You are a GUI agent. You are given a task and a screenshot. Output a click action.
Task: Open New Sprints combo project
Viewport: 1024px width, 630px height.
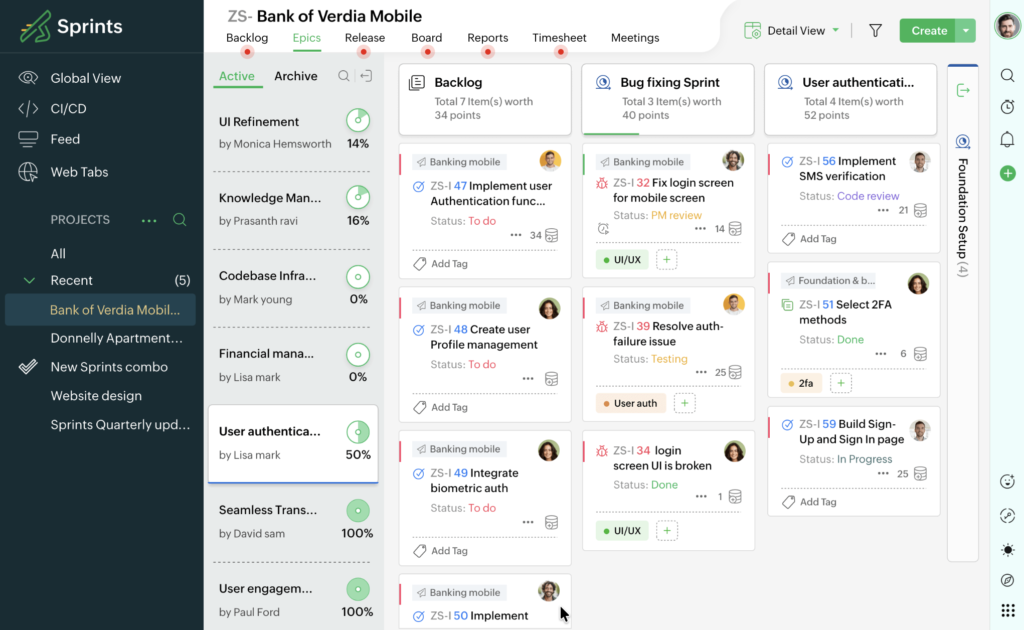pyautogui.click(x=109, y=367)
